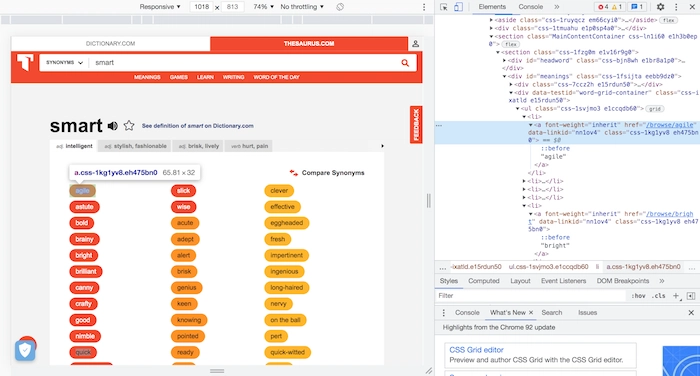Toggle computed styles sidebar icon
The height and width of the screenshot is (376, 700).
pos(691,296)
